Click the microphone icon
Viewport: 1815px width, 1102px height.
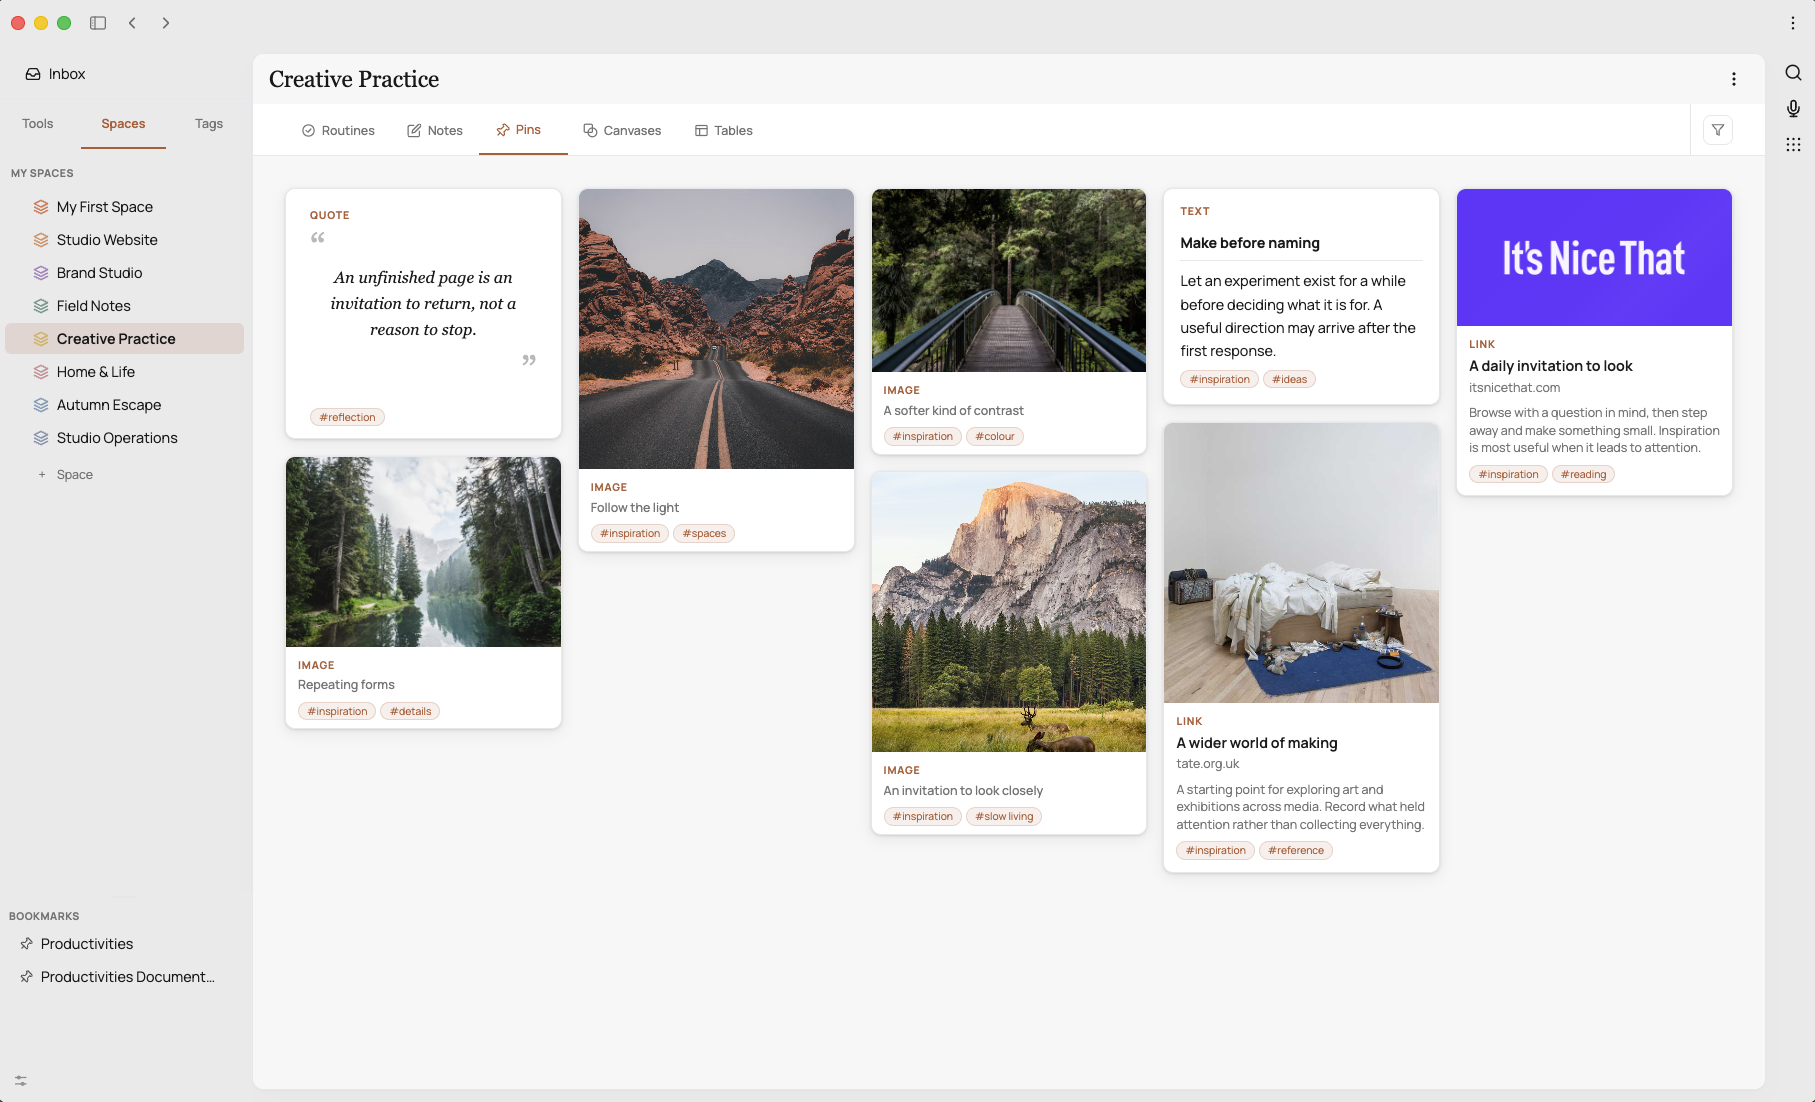(x=1793, y=109)
